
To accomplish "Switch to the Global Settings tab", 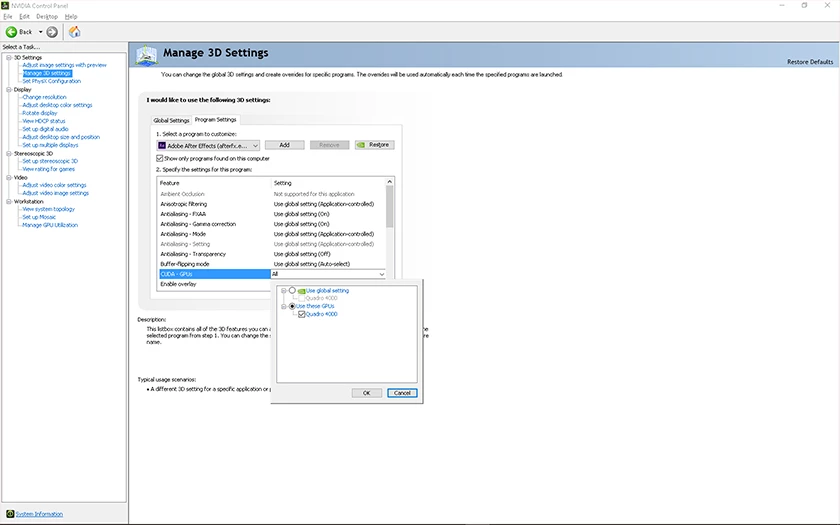I will (171, 120).
